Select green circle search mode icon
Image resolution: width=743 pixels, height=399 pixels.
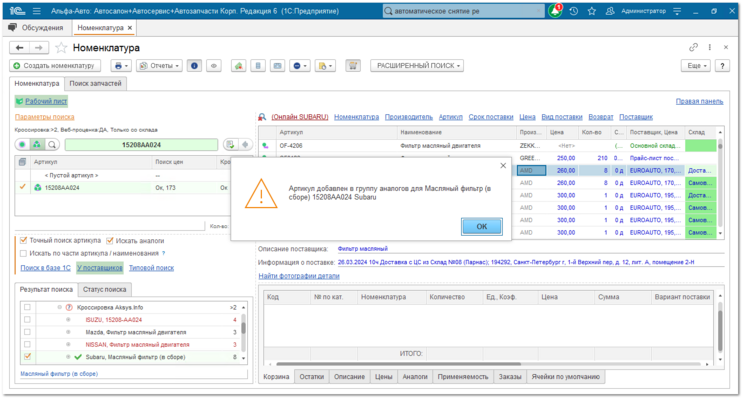[x=22, y=145]
